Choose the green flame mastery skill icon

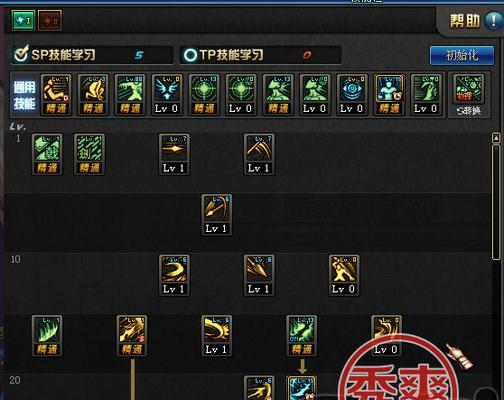(47, 336)
